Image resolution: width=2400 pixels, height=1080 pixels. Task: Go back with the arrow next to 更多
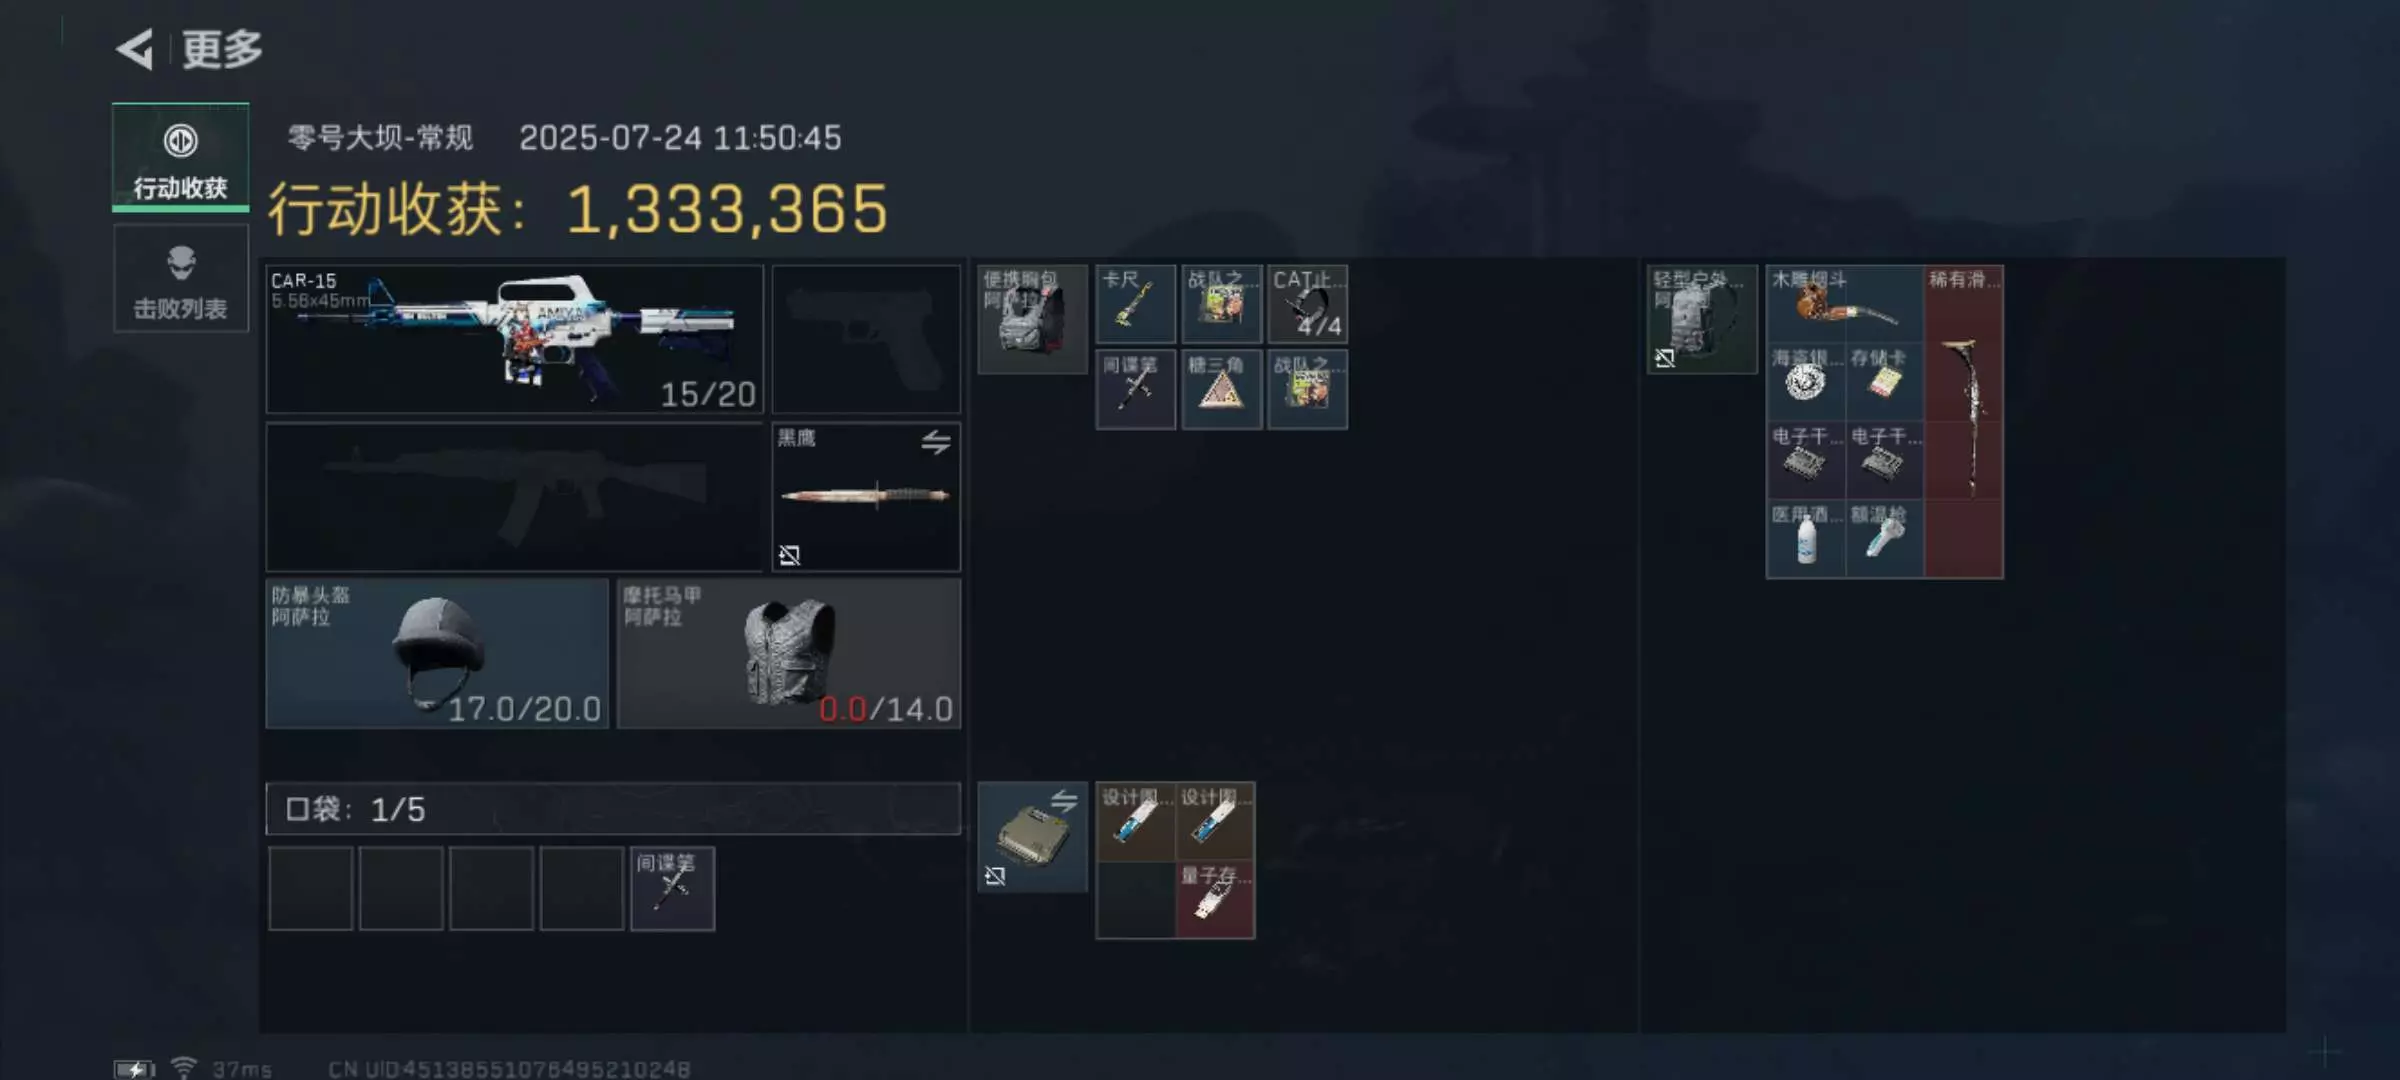tap(135, 49)
